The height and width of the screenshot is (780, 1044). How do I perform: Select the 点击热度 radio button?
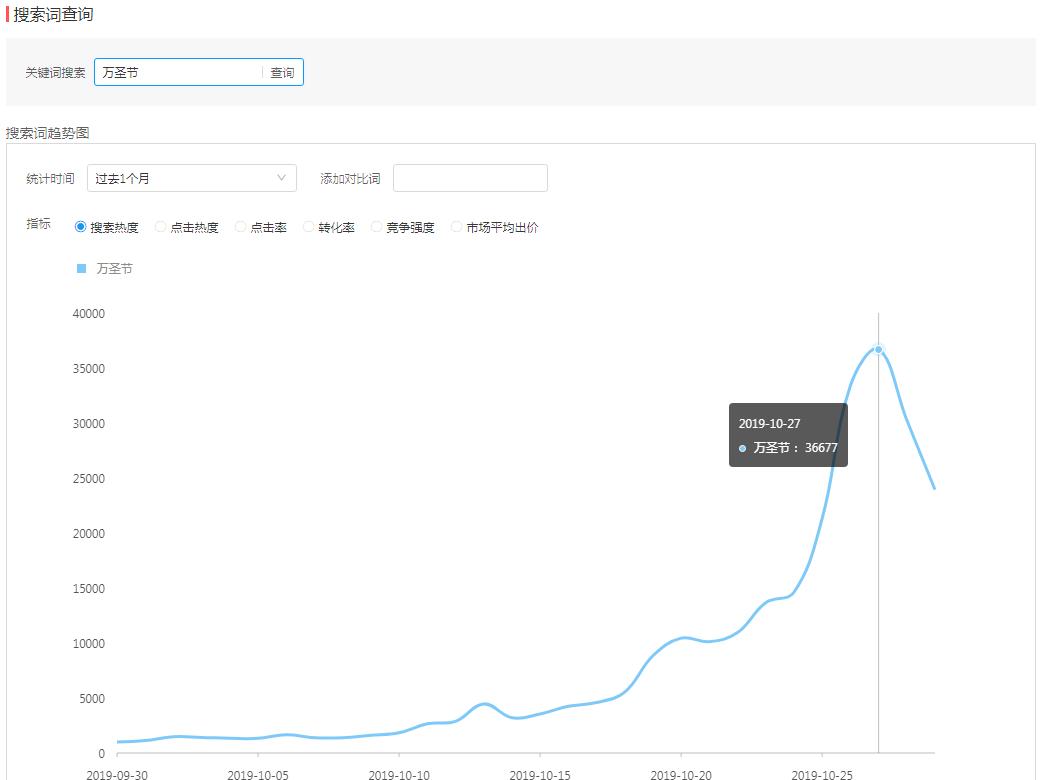point(160,227)
